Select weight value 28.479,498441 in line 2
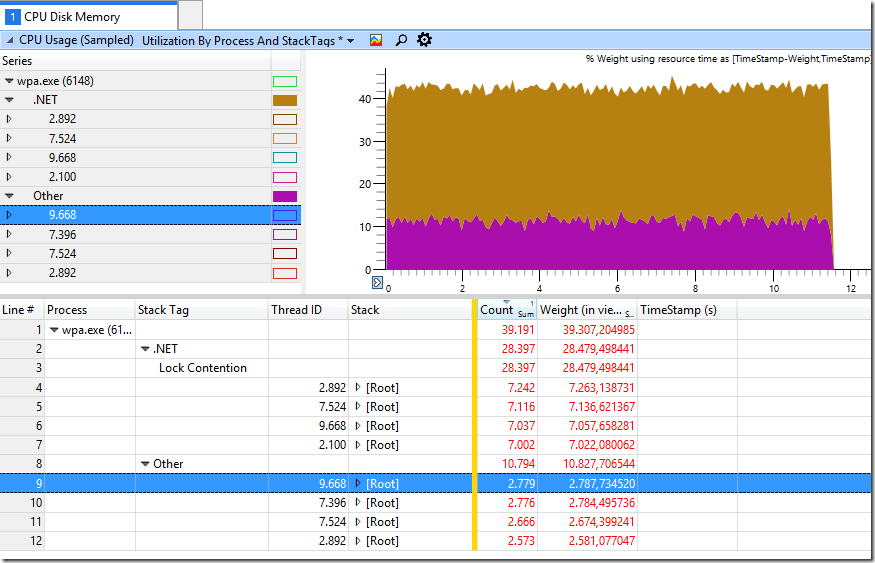 click(598, 349)
